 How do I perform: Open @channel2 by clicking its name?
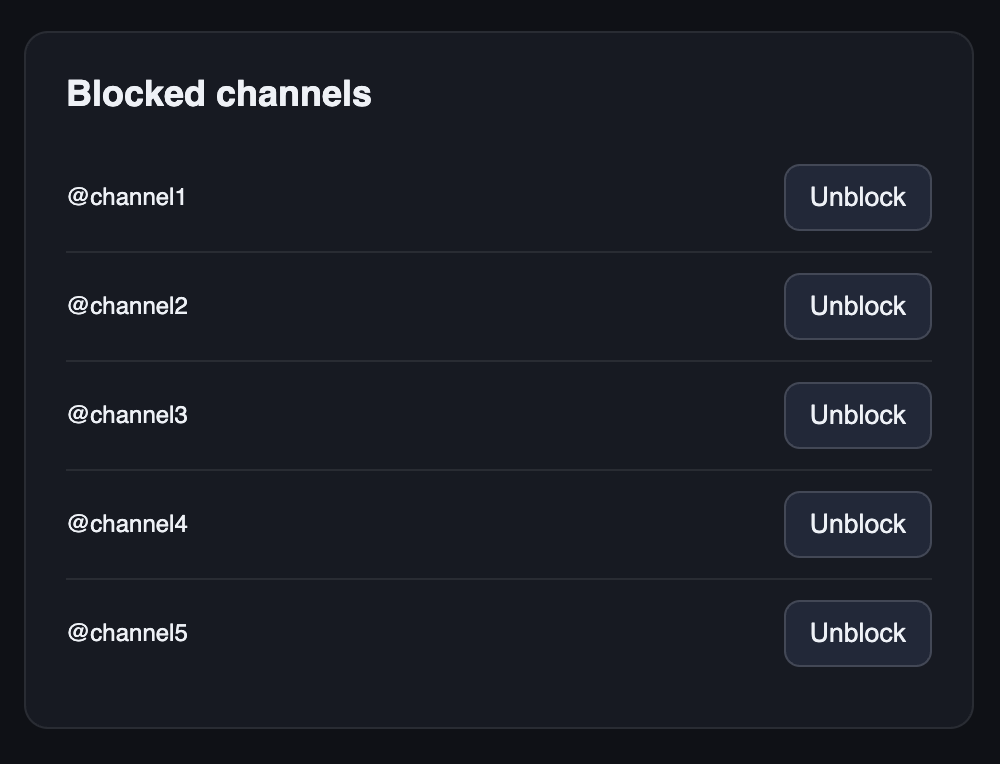pyautogui.click(x=126, y=306)
